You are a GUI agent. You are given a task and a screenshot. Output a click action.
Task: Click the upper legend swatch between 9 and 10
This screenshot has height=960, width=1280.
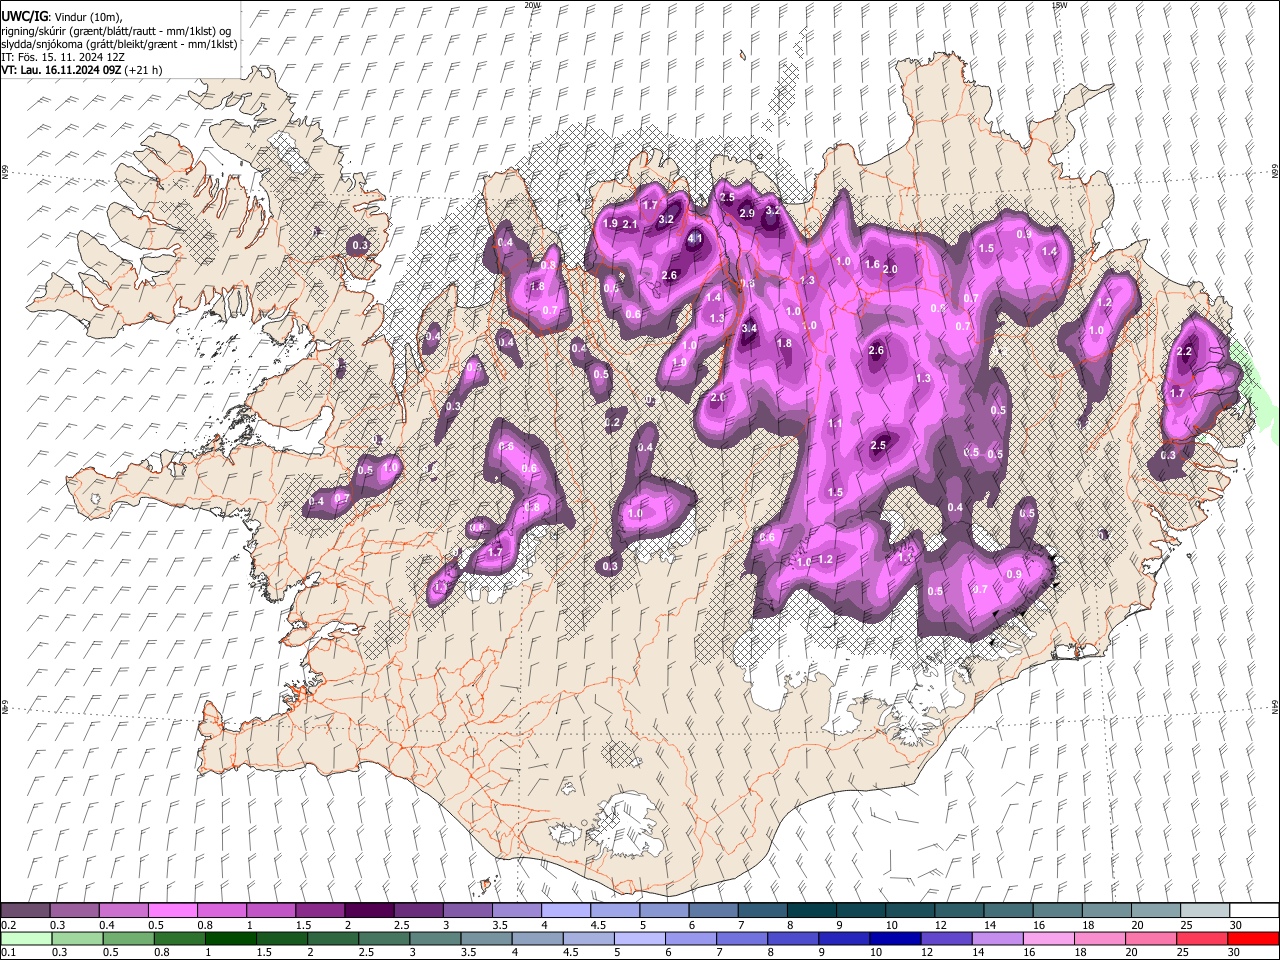click(x=860, y=910)
